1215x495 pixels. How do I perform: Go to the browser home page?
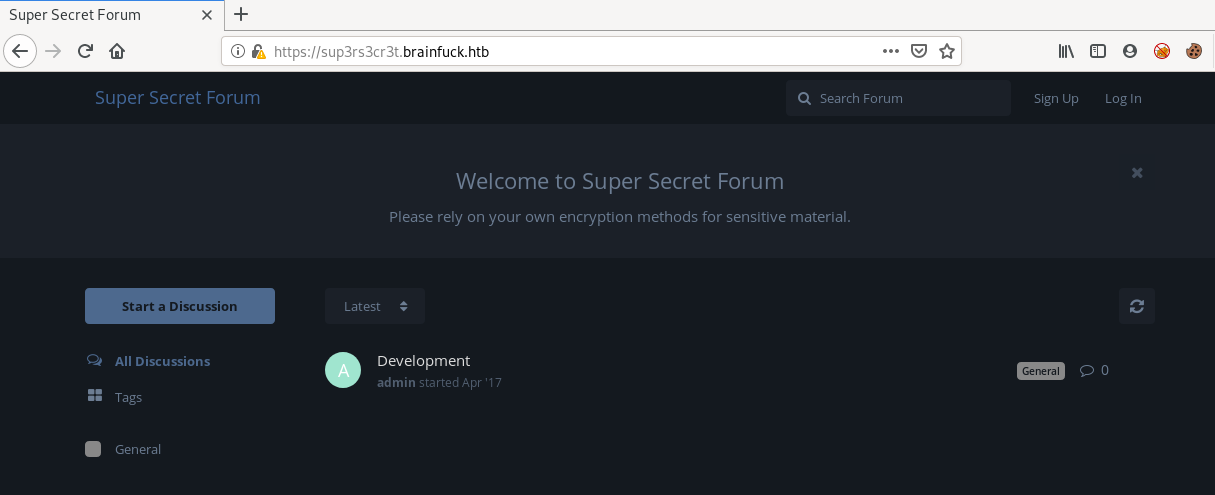pos(117,51)
